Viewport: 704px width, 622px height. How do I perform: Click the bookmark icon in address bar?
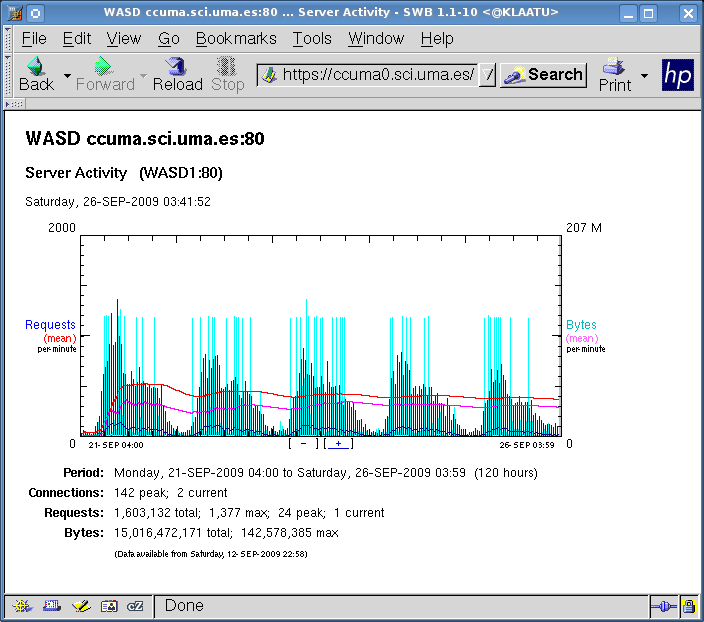pos(269,75)
